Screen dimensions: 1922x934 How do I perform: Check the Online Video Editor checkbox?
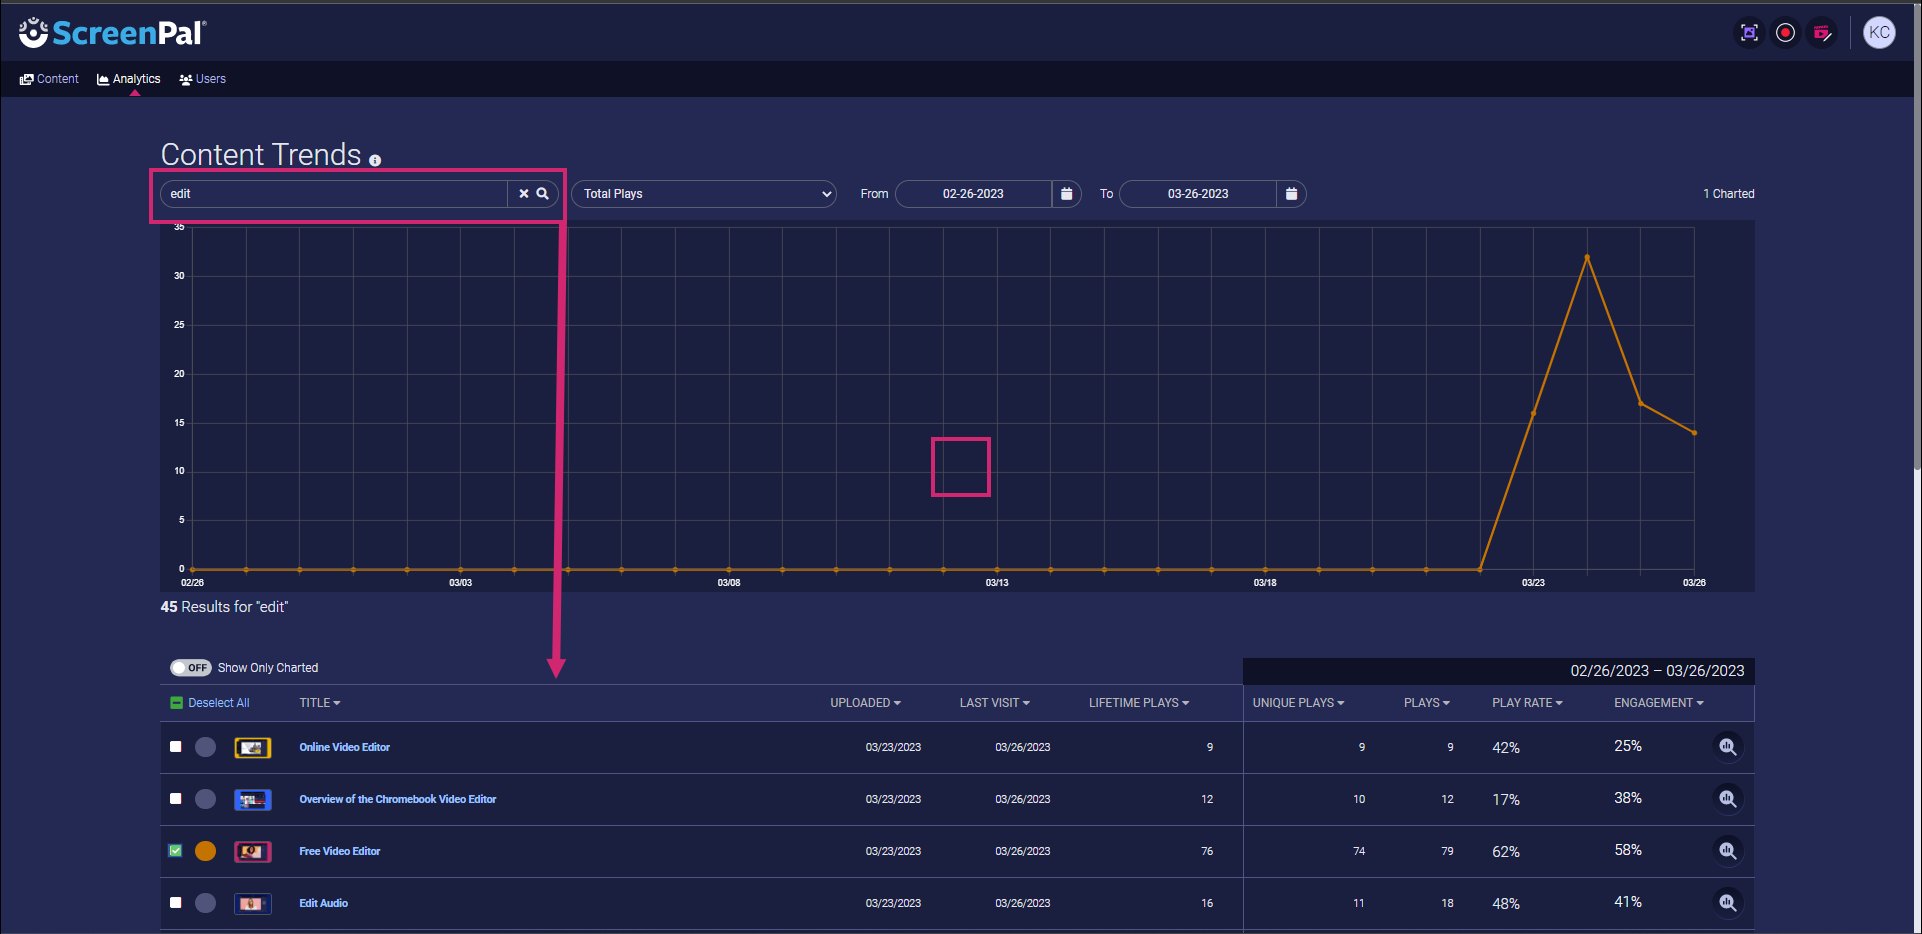pos(176,747)
